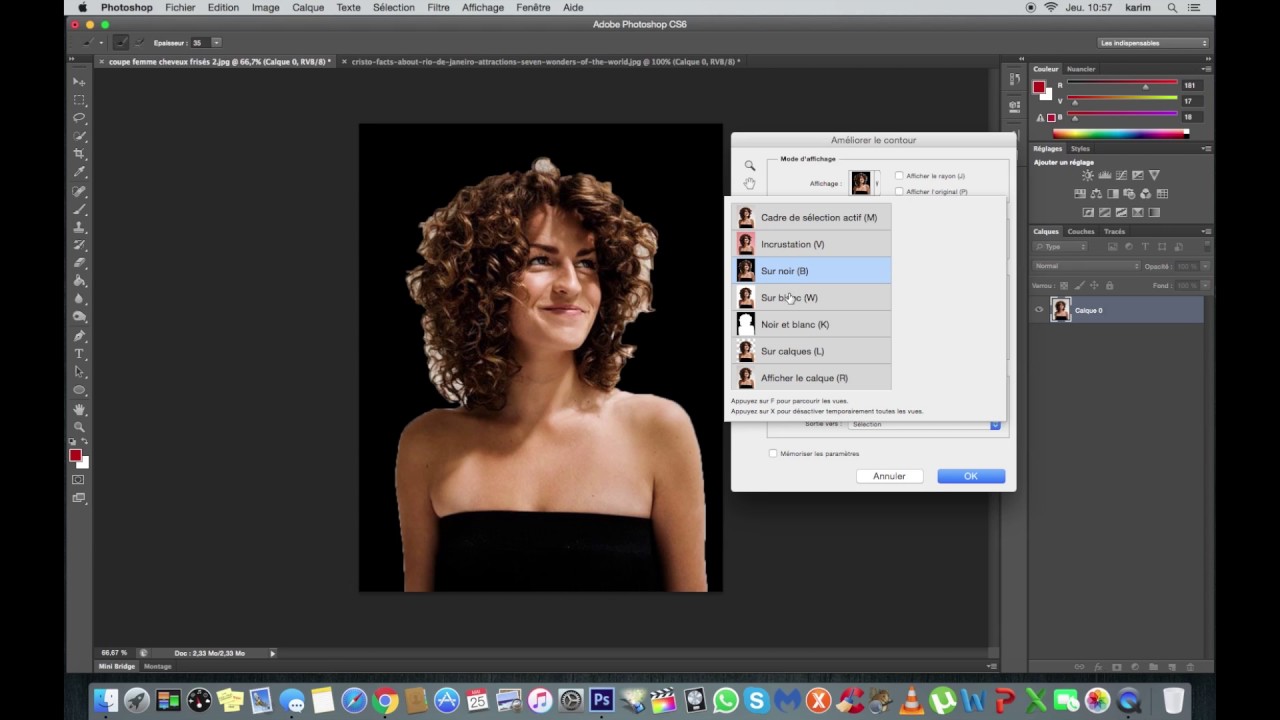This screenshot has width=1280, height=720.
Task: Select the Crop tool
Action: [x=79, y=154]
